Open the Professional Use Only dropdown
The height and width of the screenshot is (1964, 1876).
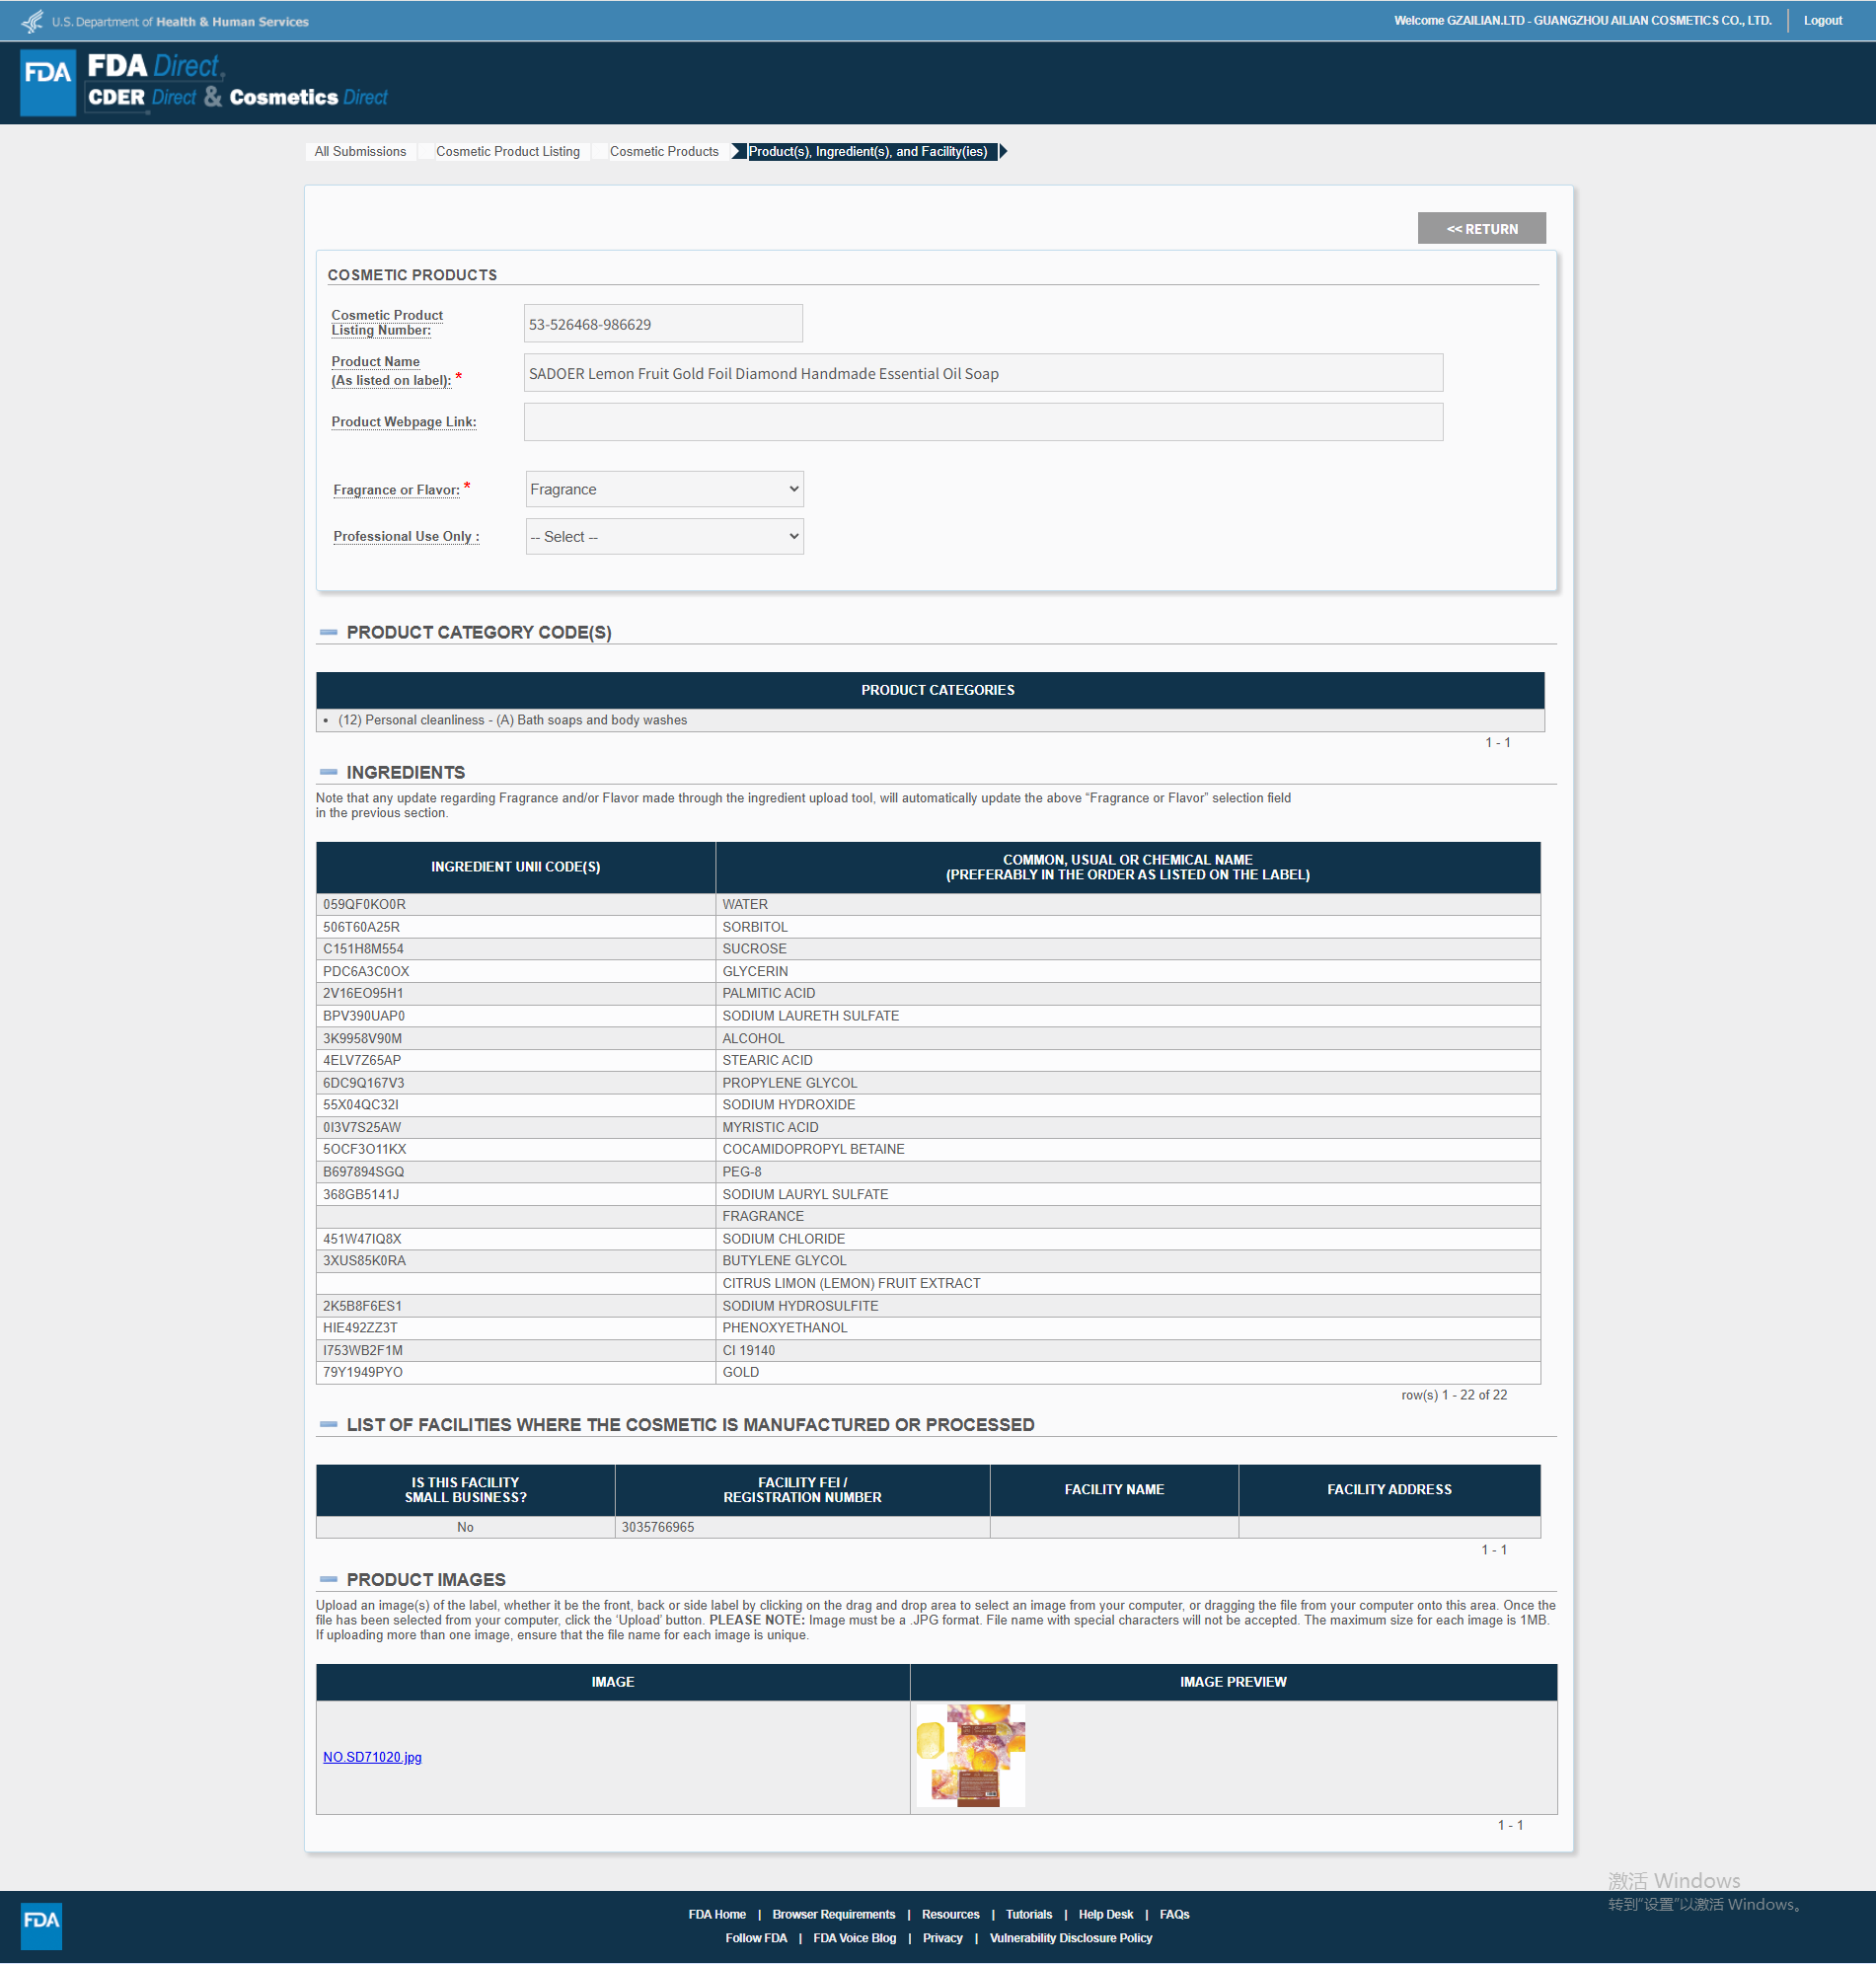(x=664, y=537)
